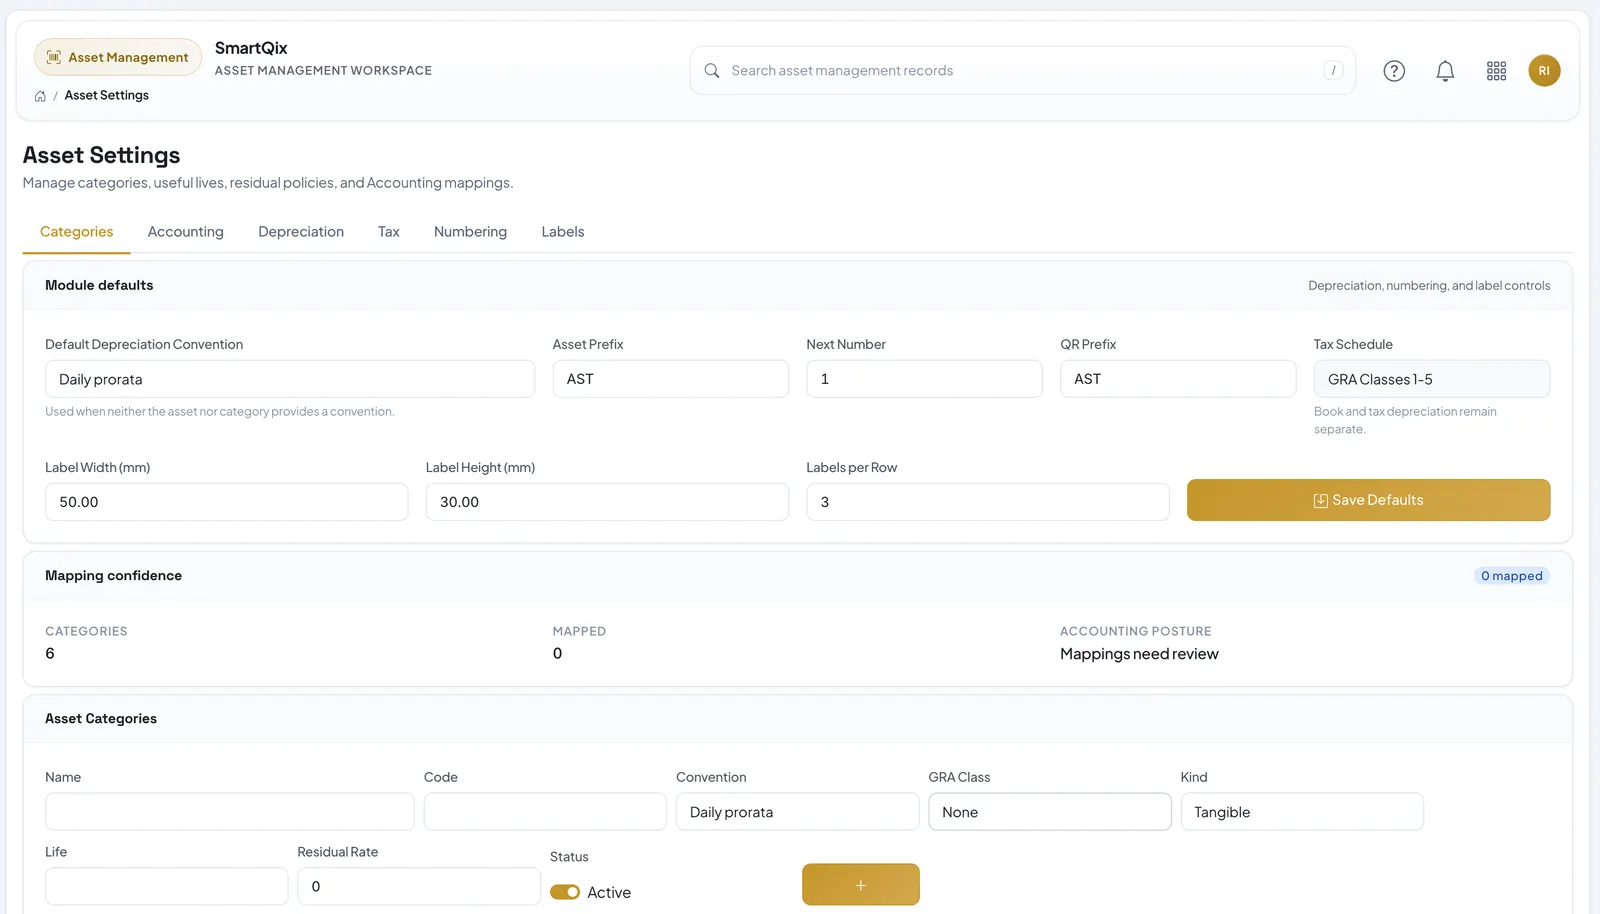Open Default Depreciation Convention dropdown
This screenshot has width=1600, height=914.
[290, 379]
